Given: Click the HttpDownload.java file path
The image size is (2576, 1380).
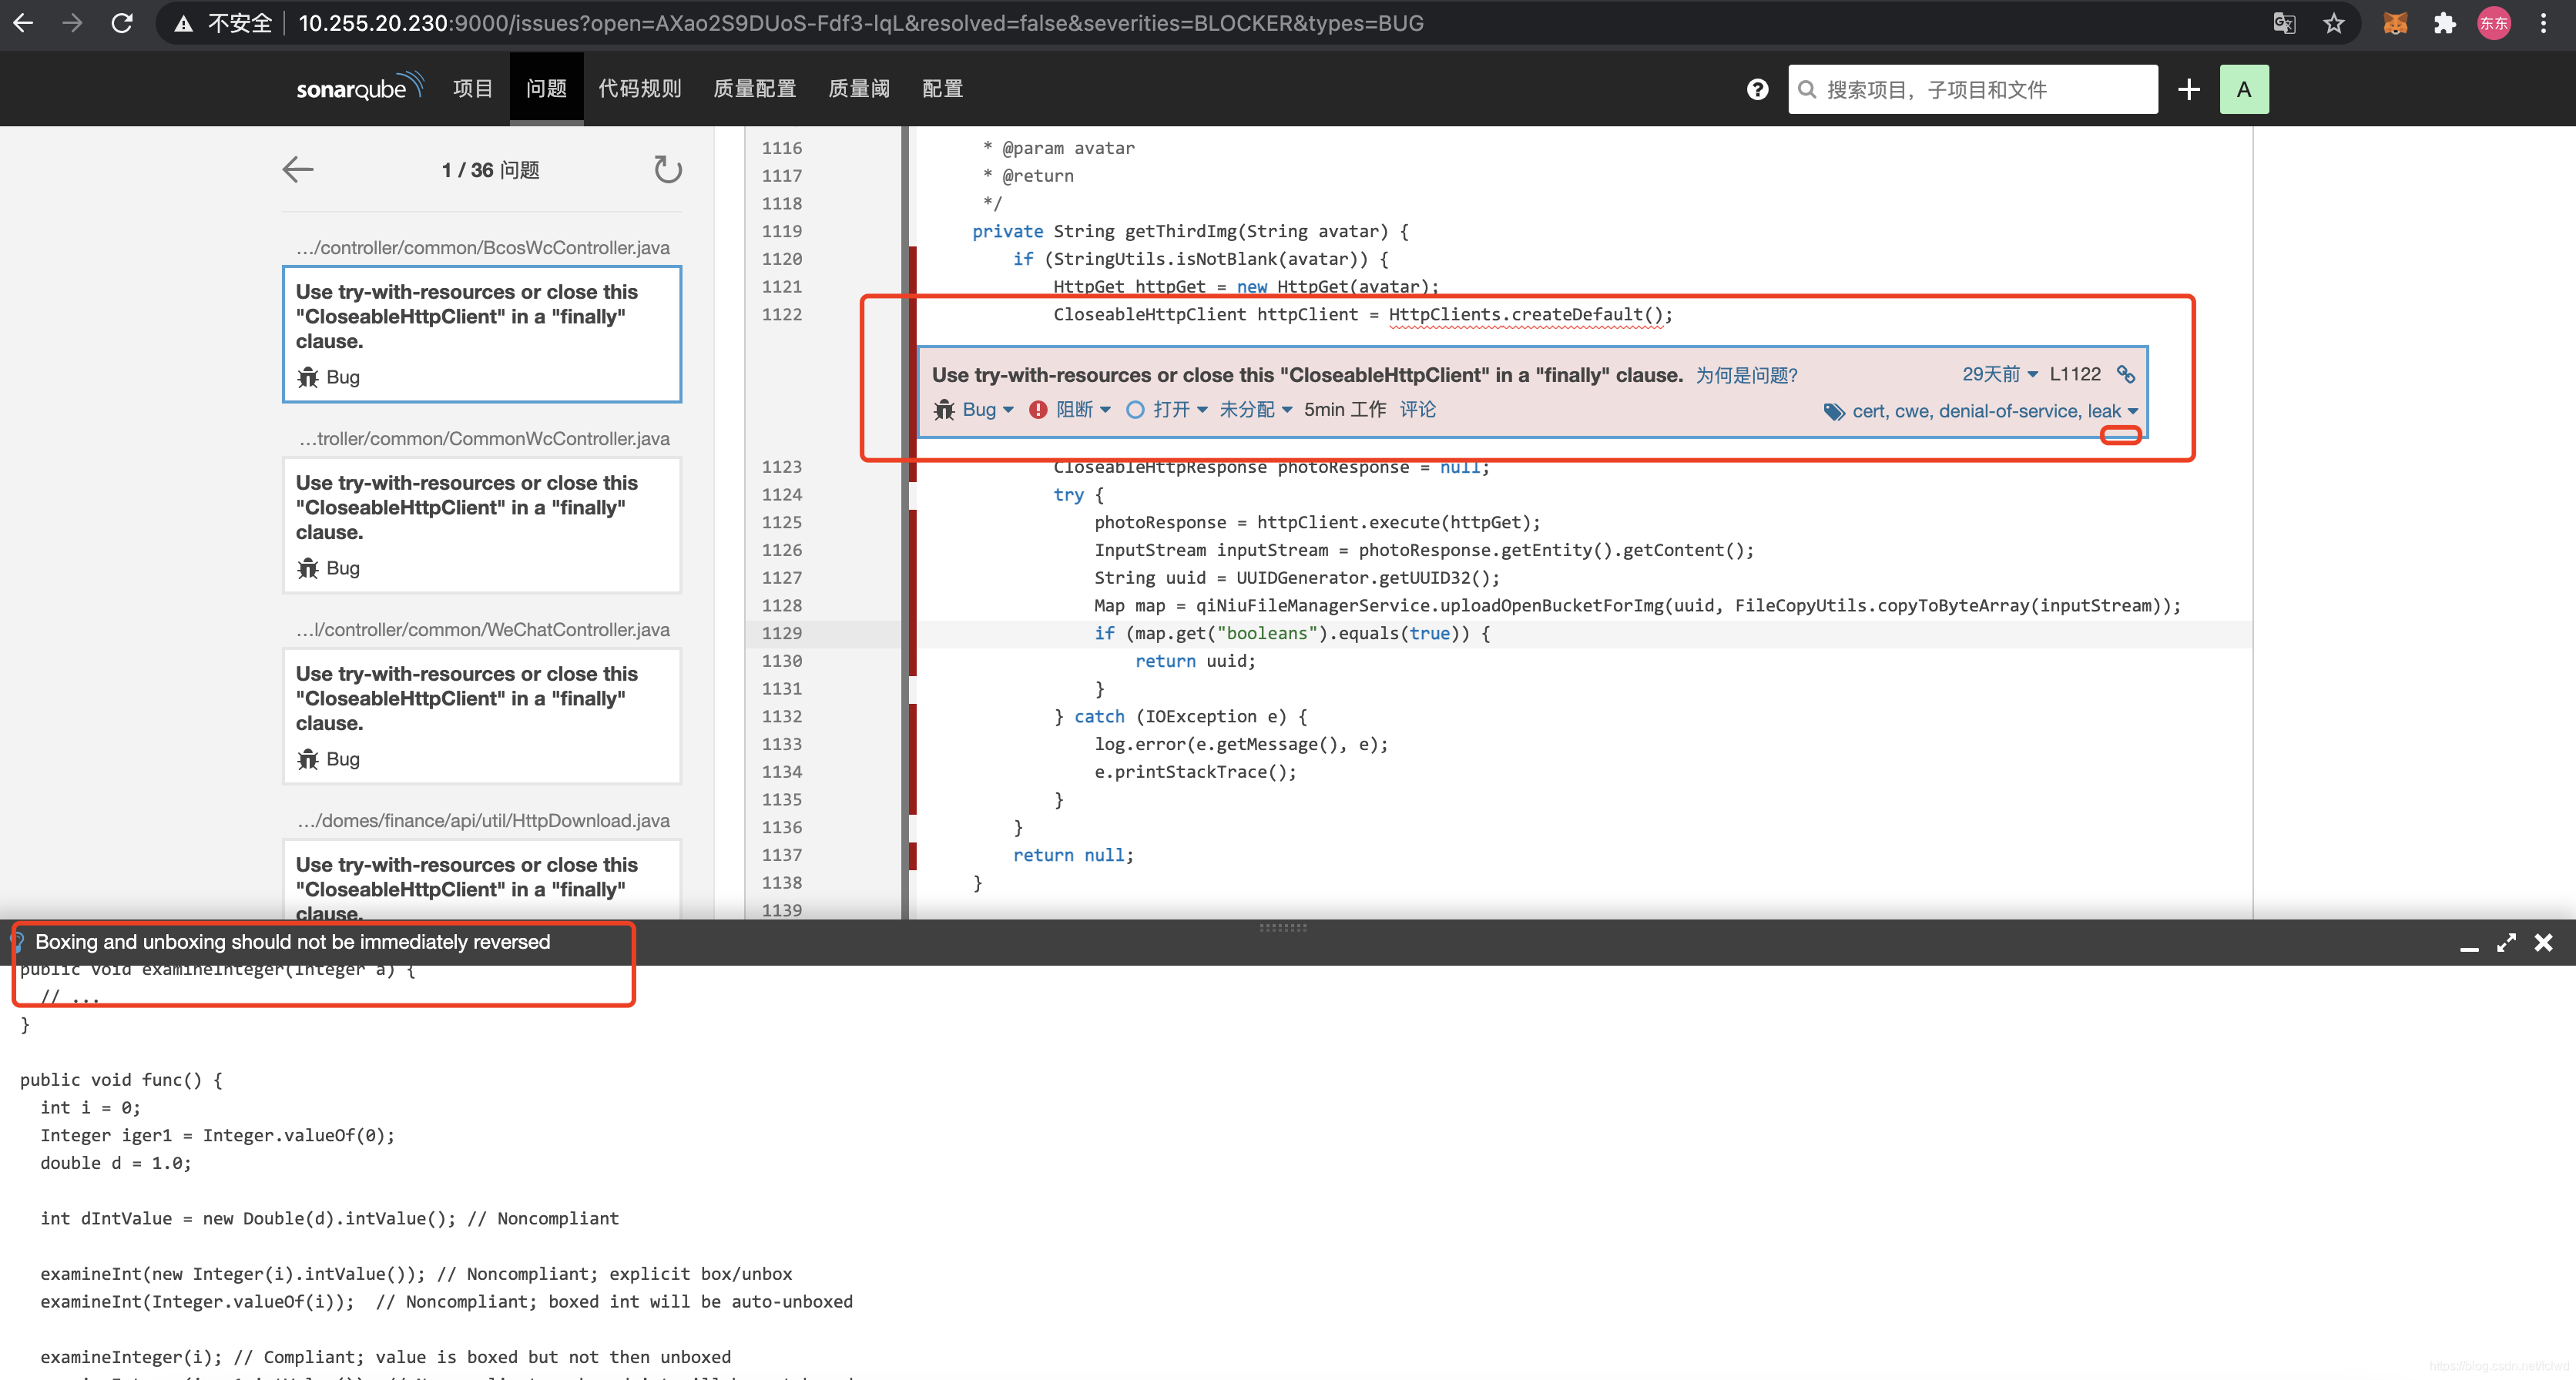Looking at the screenshot, I should coord(483,821).
